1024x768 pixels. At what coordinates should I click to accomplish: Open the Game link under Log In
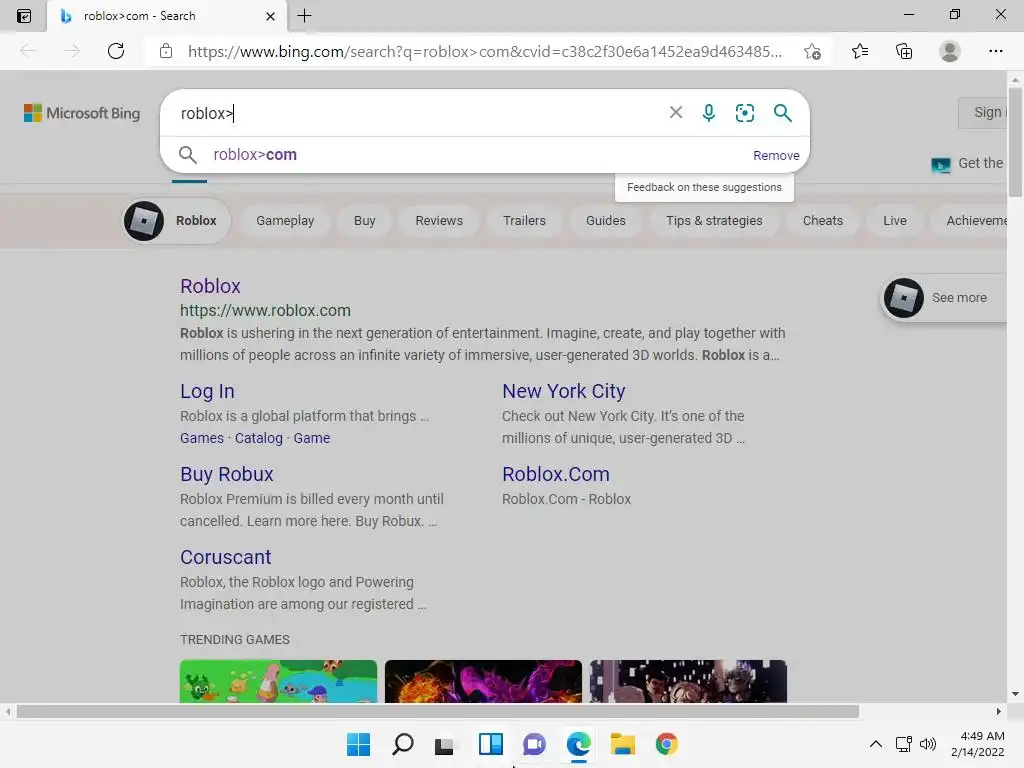[312, 438]
